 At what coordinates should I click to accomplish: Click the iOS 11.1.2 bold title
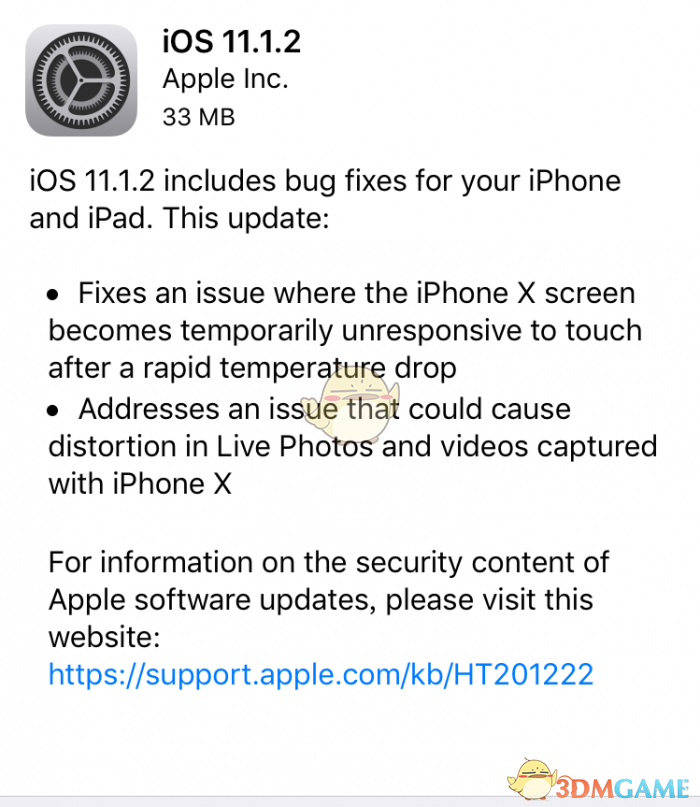pyautogui.click(x=232, y=41)
